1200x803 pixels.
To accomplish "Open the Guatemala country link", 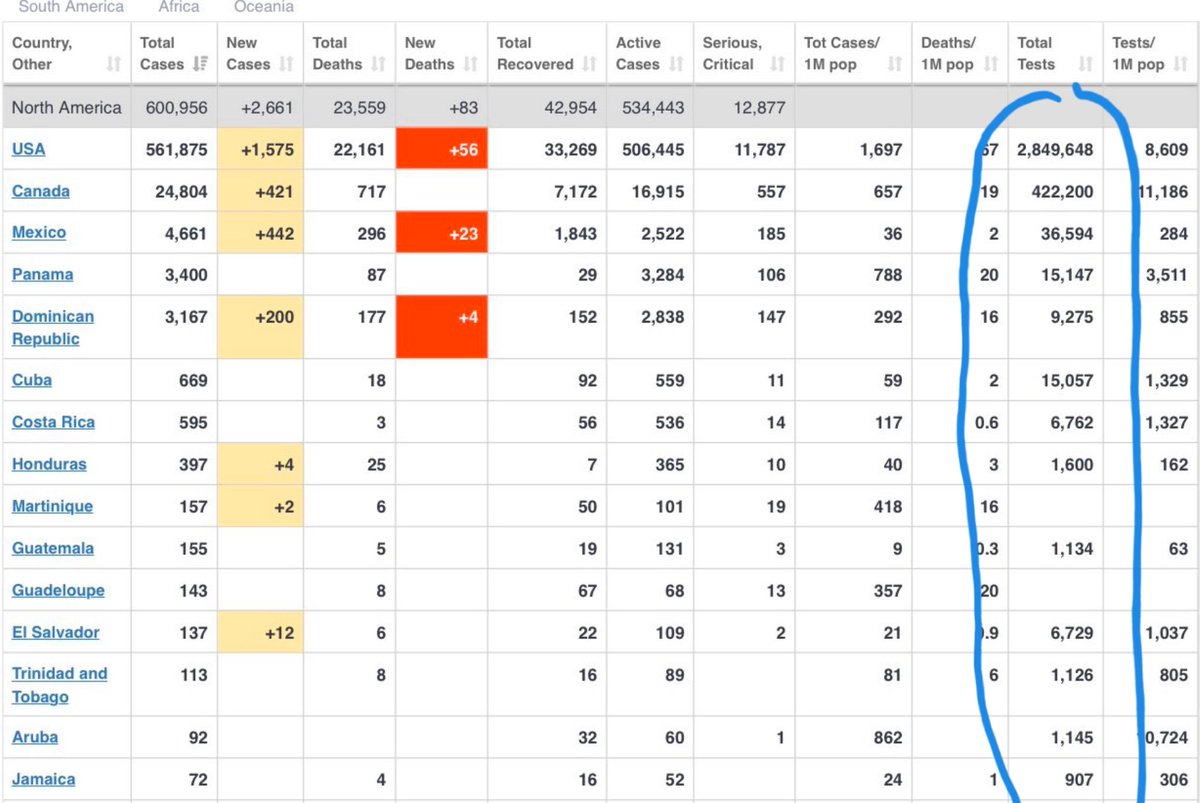I will (x=53, y=548).
